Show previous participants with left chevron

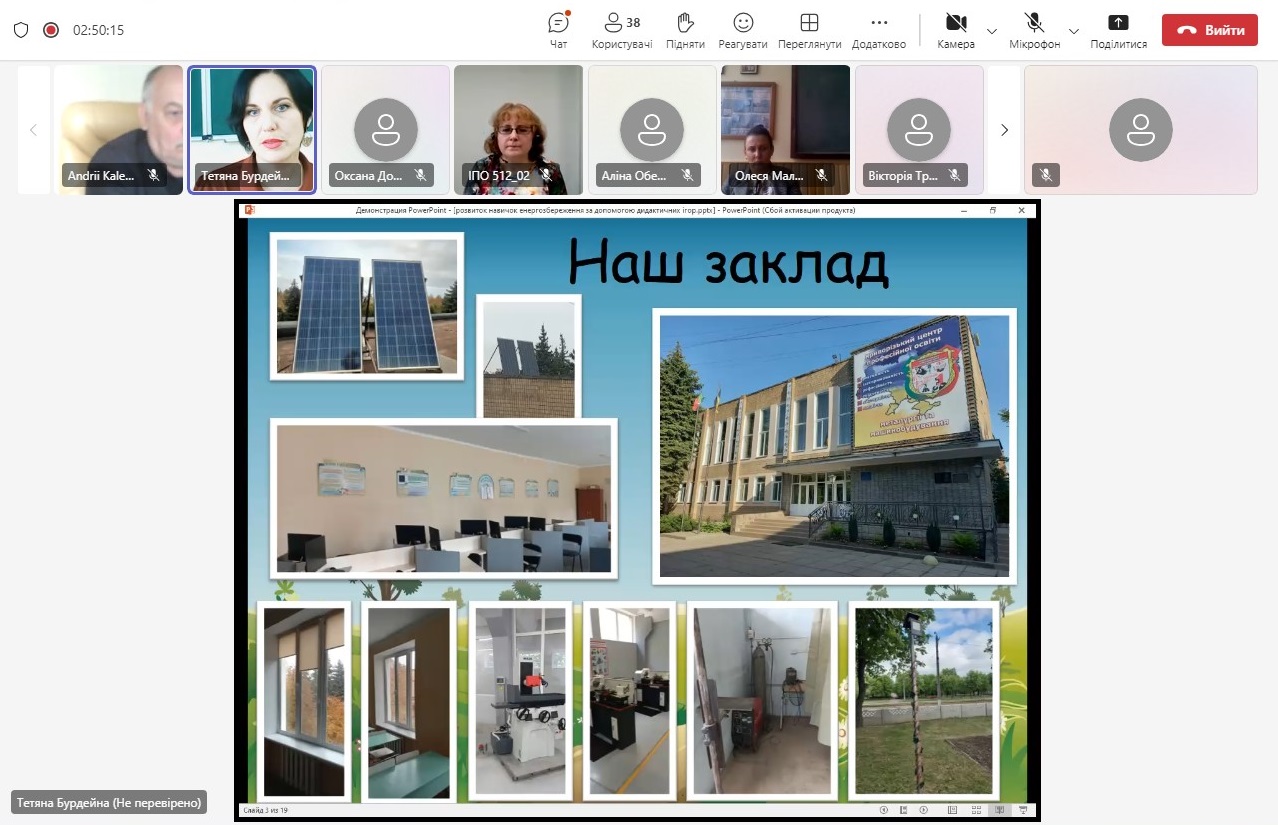33,130
